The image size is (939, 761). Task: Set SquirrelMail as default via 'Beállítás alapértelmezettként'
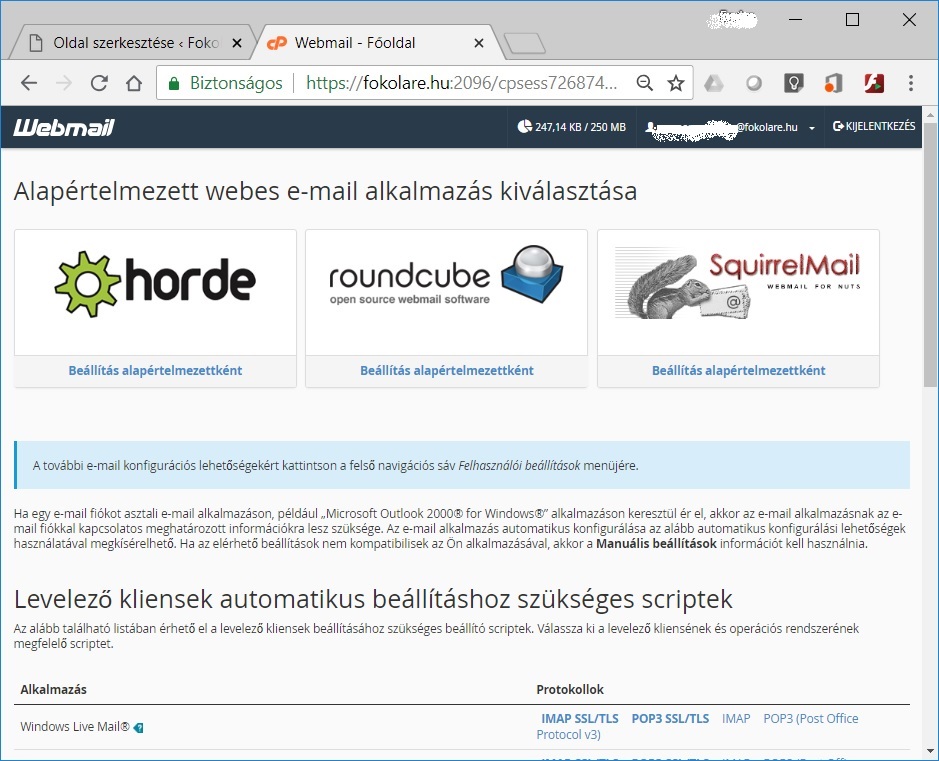coord(738,371)
